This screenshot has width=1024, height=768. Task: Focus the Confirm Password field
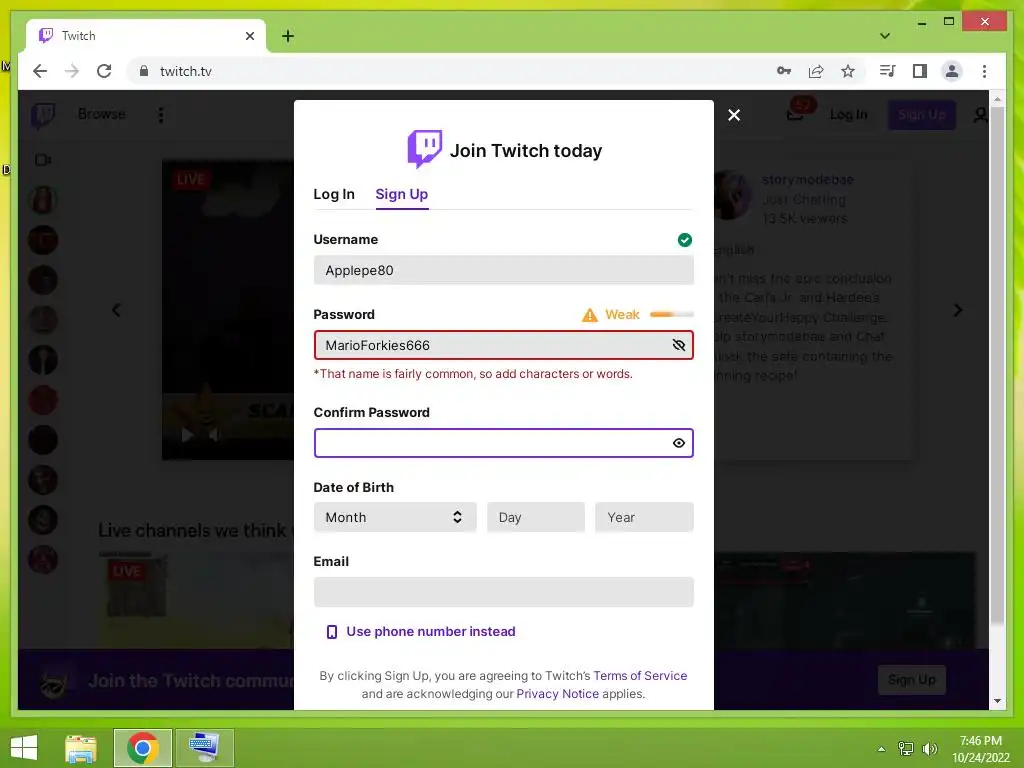504,443
